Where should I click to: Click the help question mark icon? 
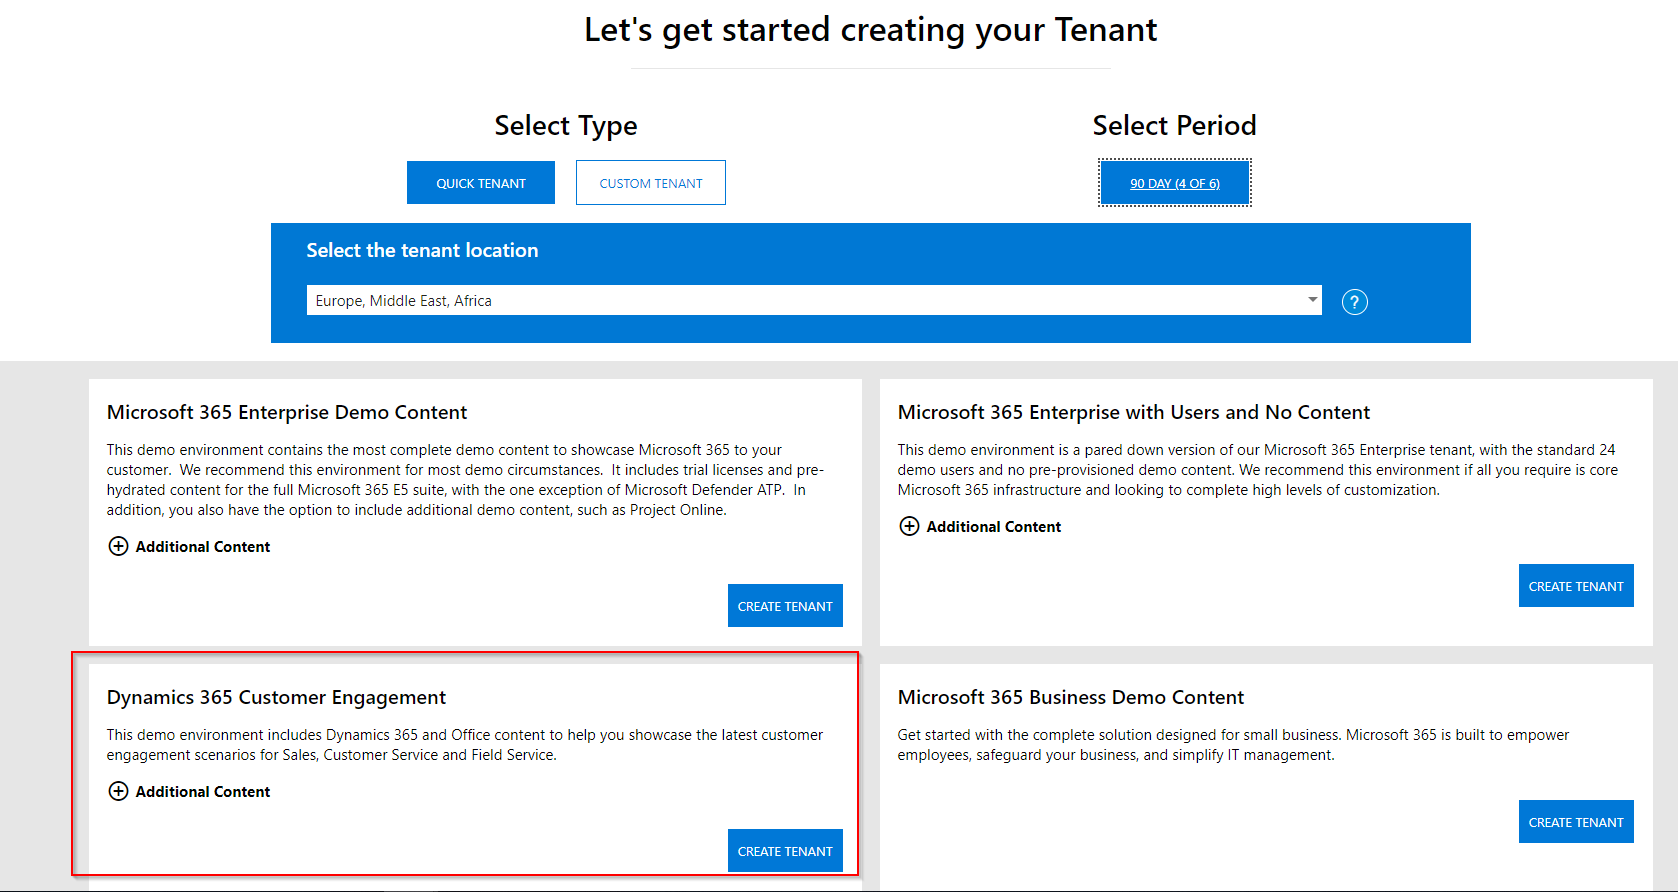coord(1354,302)
